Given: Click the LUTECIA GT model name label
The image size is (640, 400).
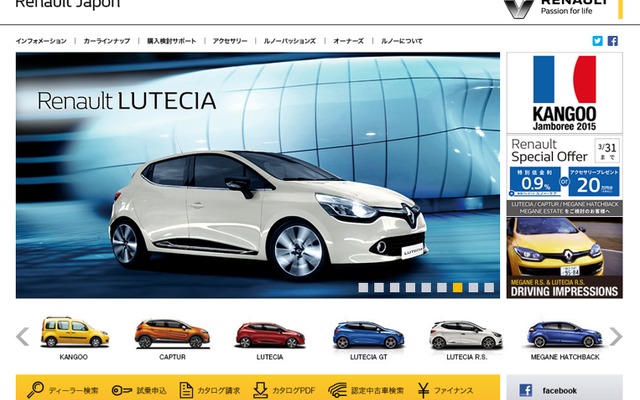Looking at the screenshot, I should pyautogui.click(x=369, y=357).
